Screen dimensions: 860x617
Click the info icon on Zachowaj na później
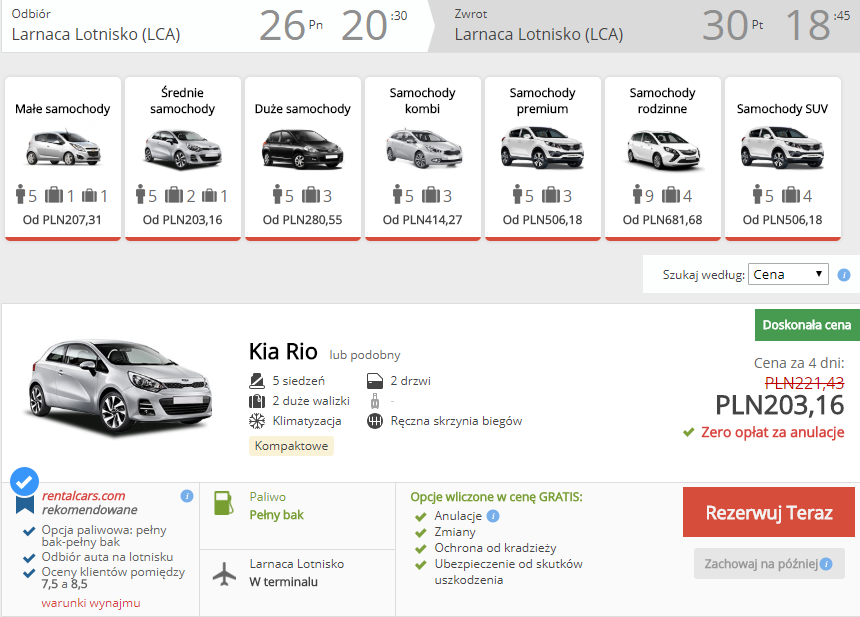(x=825, y=564)
